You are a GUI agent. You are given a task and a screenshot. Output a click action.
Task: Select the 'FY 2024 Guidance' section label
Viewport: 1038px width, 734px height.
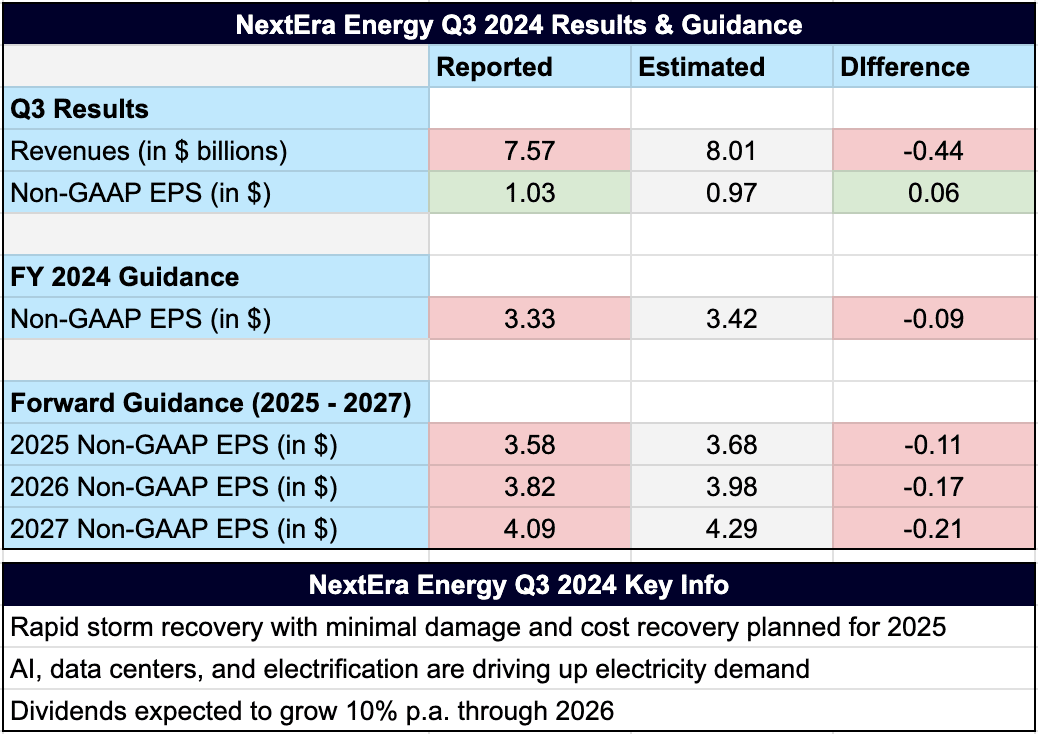point(216,277)
